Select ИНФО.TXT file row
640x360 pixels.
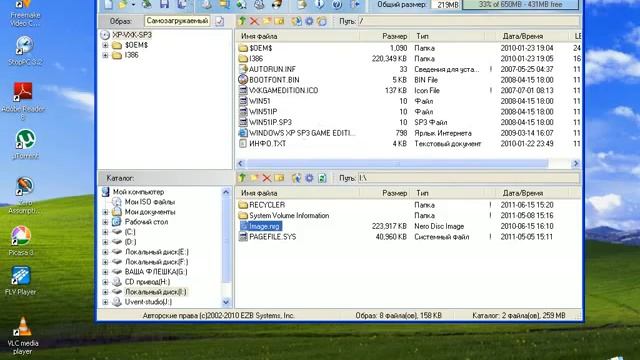(x=267, y=144)
